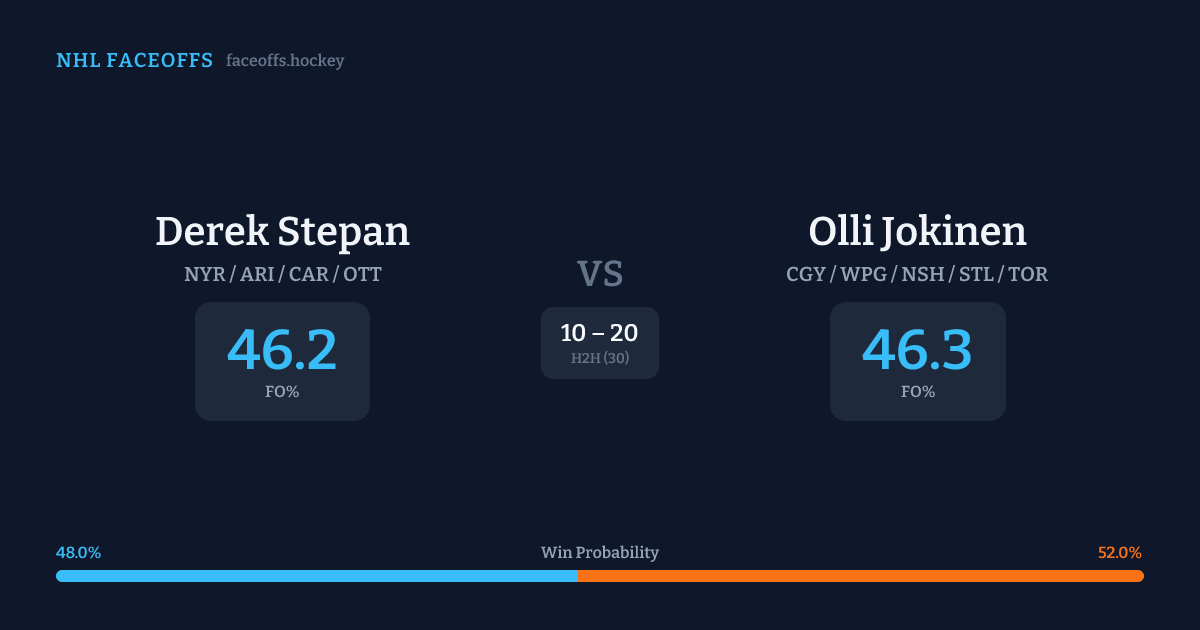Click Jokinen's CGY / WPG / NSH / STL / TOR team list
This screenshot has height=630, width=1200.
tap(917, 274)
